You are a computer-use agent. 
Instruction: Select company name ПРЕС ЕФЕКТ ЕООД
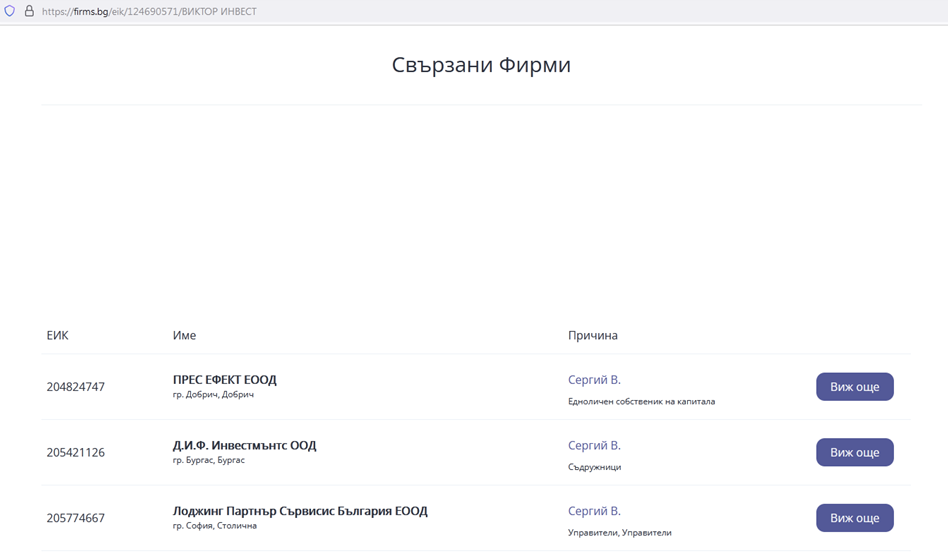(224, 380)
